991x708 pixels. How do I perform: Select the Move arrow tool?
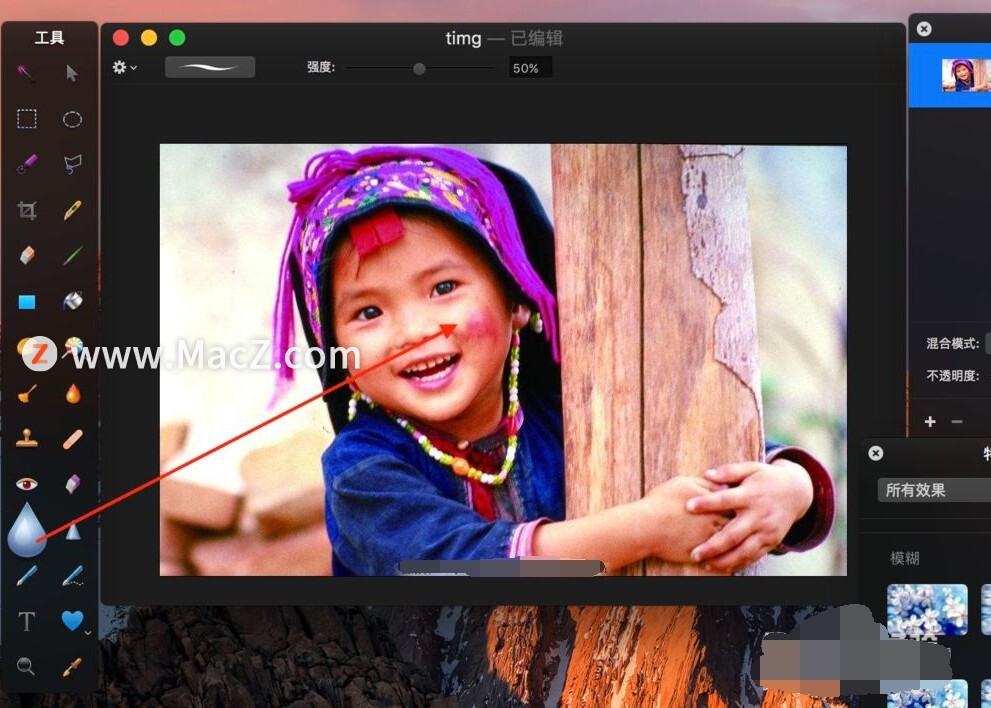(72, 73)
